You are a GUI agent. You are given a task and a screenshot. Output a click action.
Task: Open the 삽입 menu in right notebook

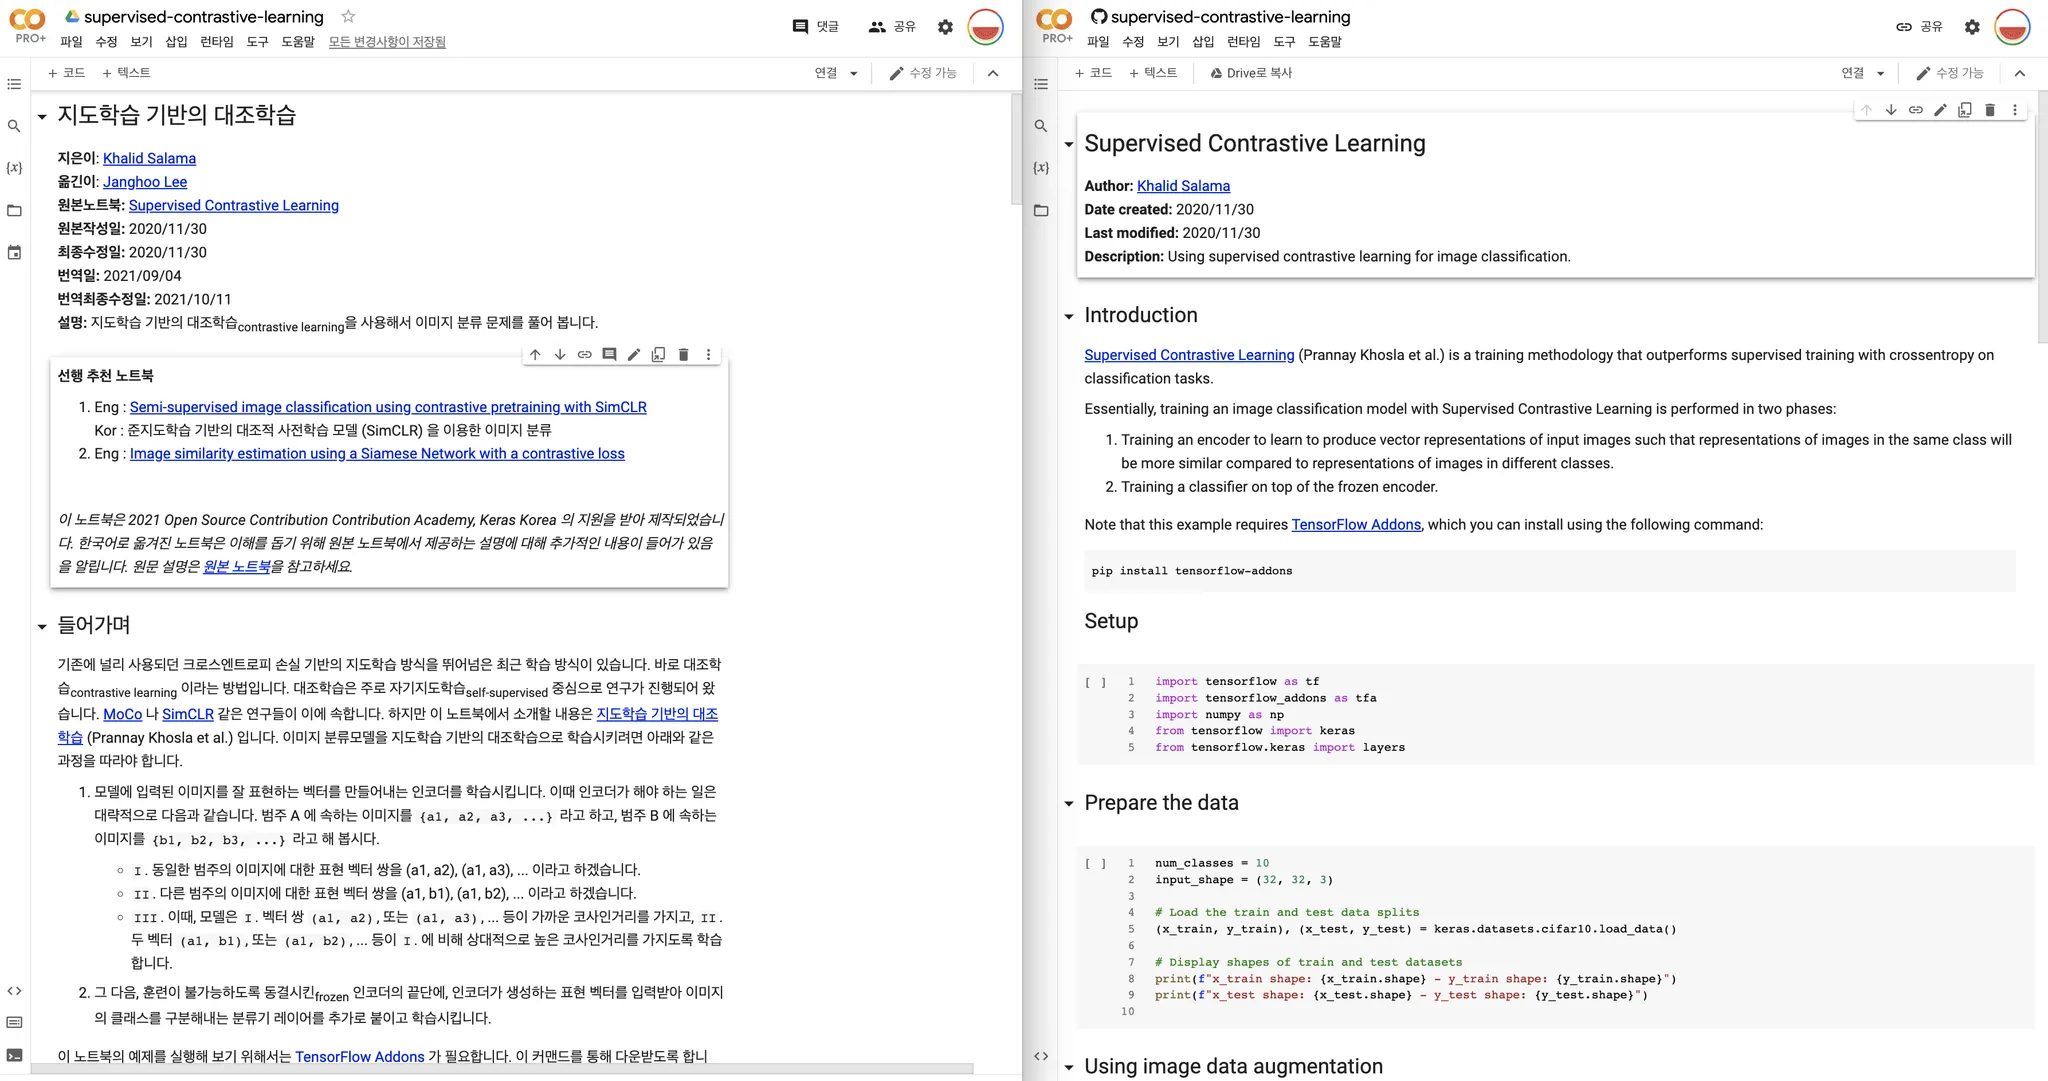(x=1203, y=42)
